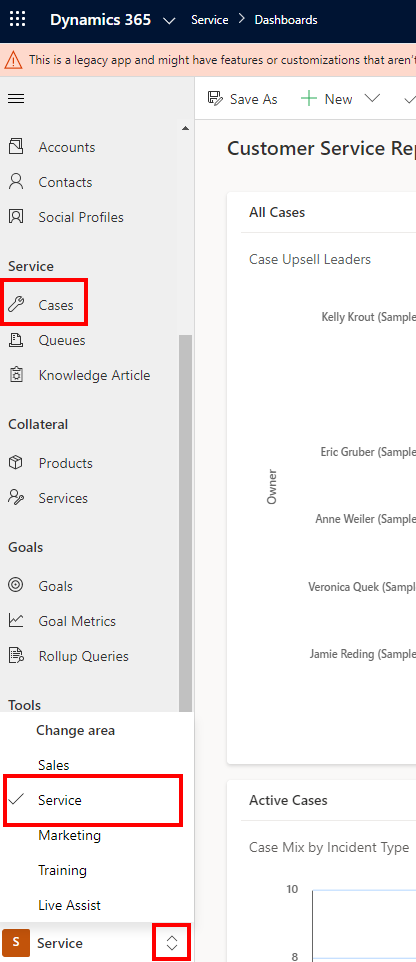This screenshot has height=962, width=416.
Task: Click the Dynamics 365 title
Action: coord(101,20)
